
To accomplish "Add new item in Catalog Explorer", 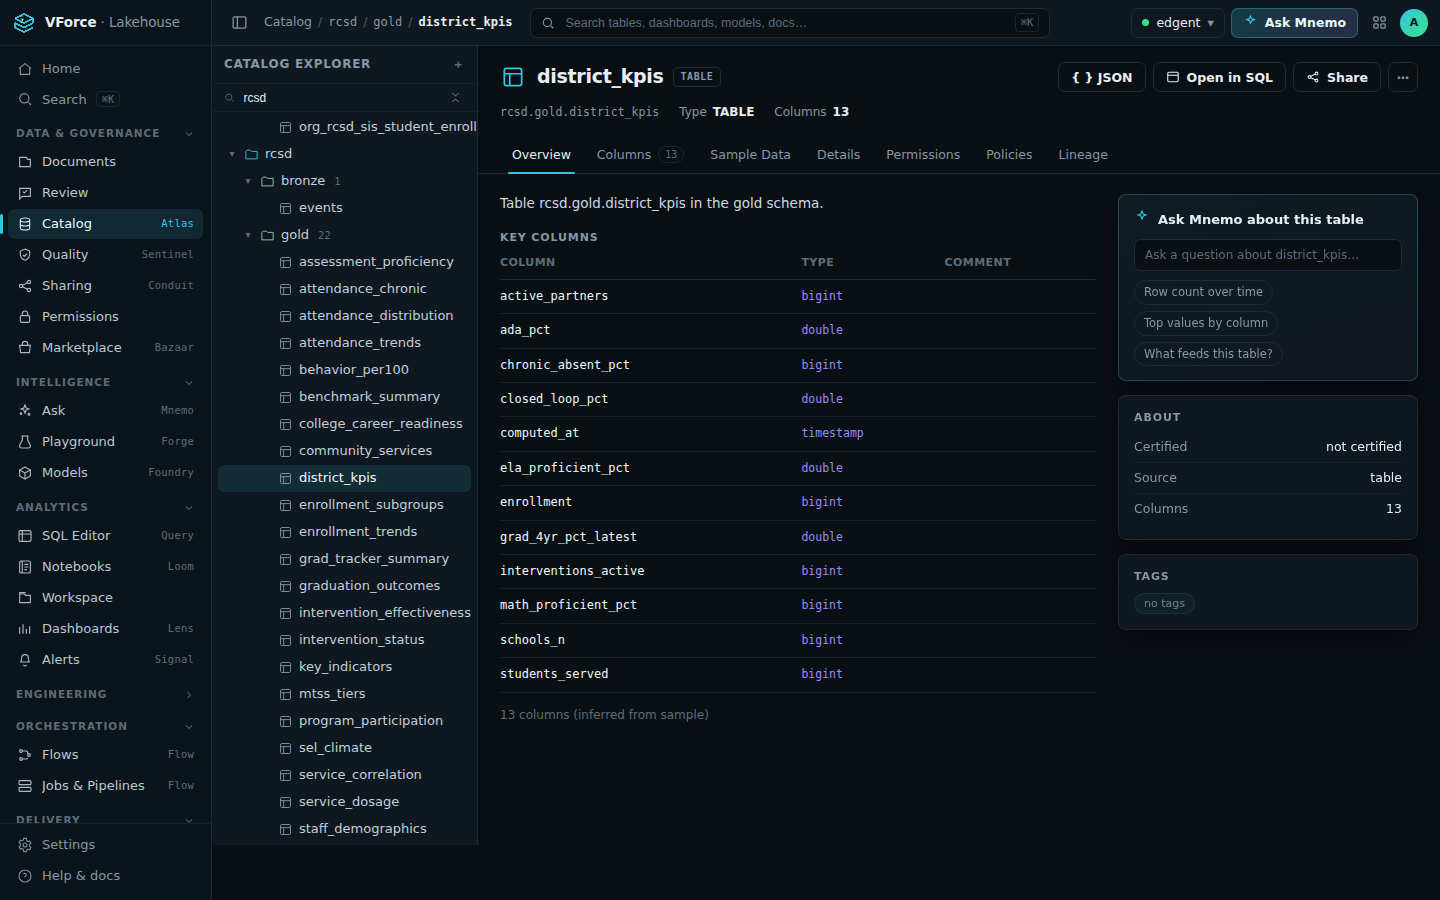I will tap(458, 64).
